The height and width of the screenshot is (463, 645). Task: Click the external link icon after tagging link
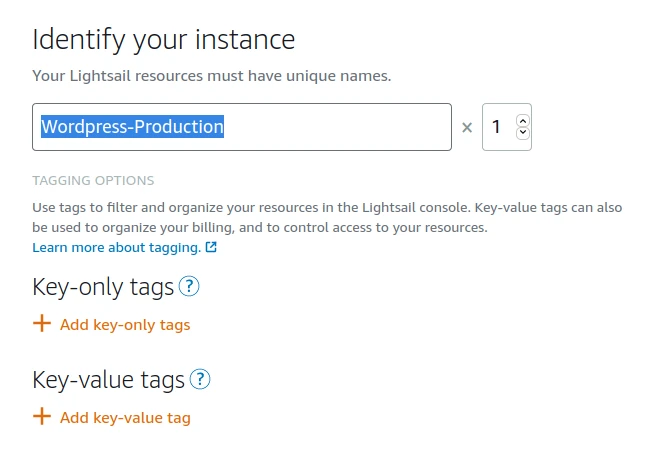click(211, 247)
